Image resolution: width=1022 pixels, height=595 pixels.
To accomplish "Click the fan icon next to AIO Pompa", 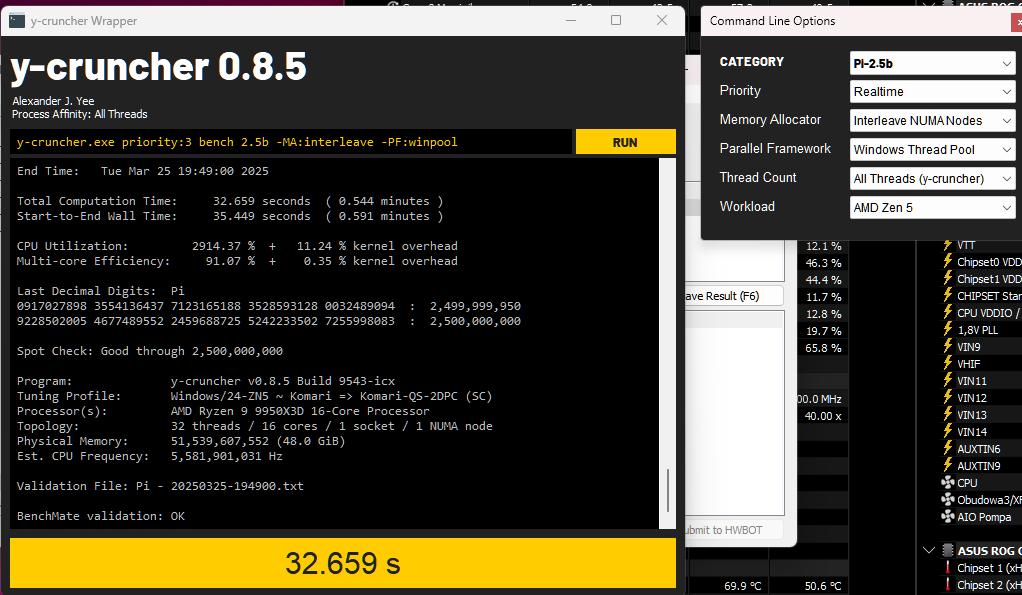I will [948, 517].
